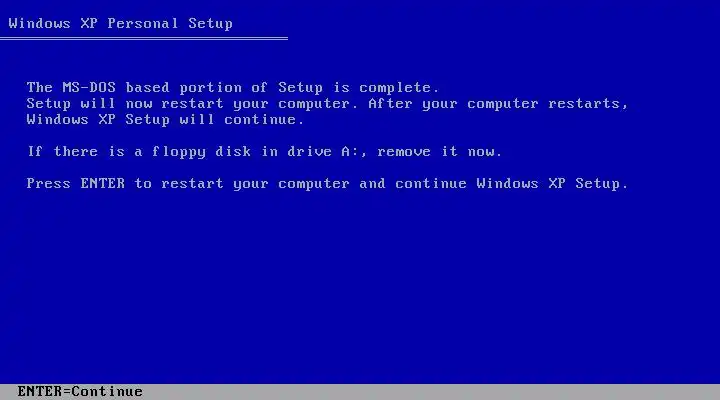
Task: Click the word 'ENTER' in Press ENTER line
Action: point(102,184)
